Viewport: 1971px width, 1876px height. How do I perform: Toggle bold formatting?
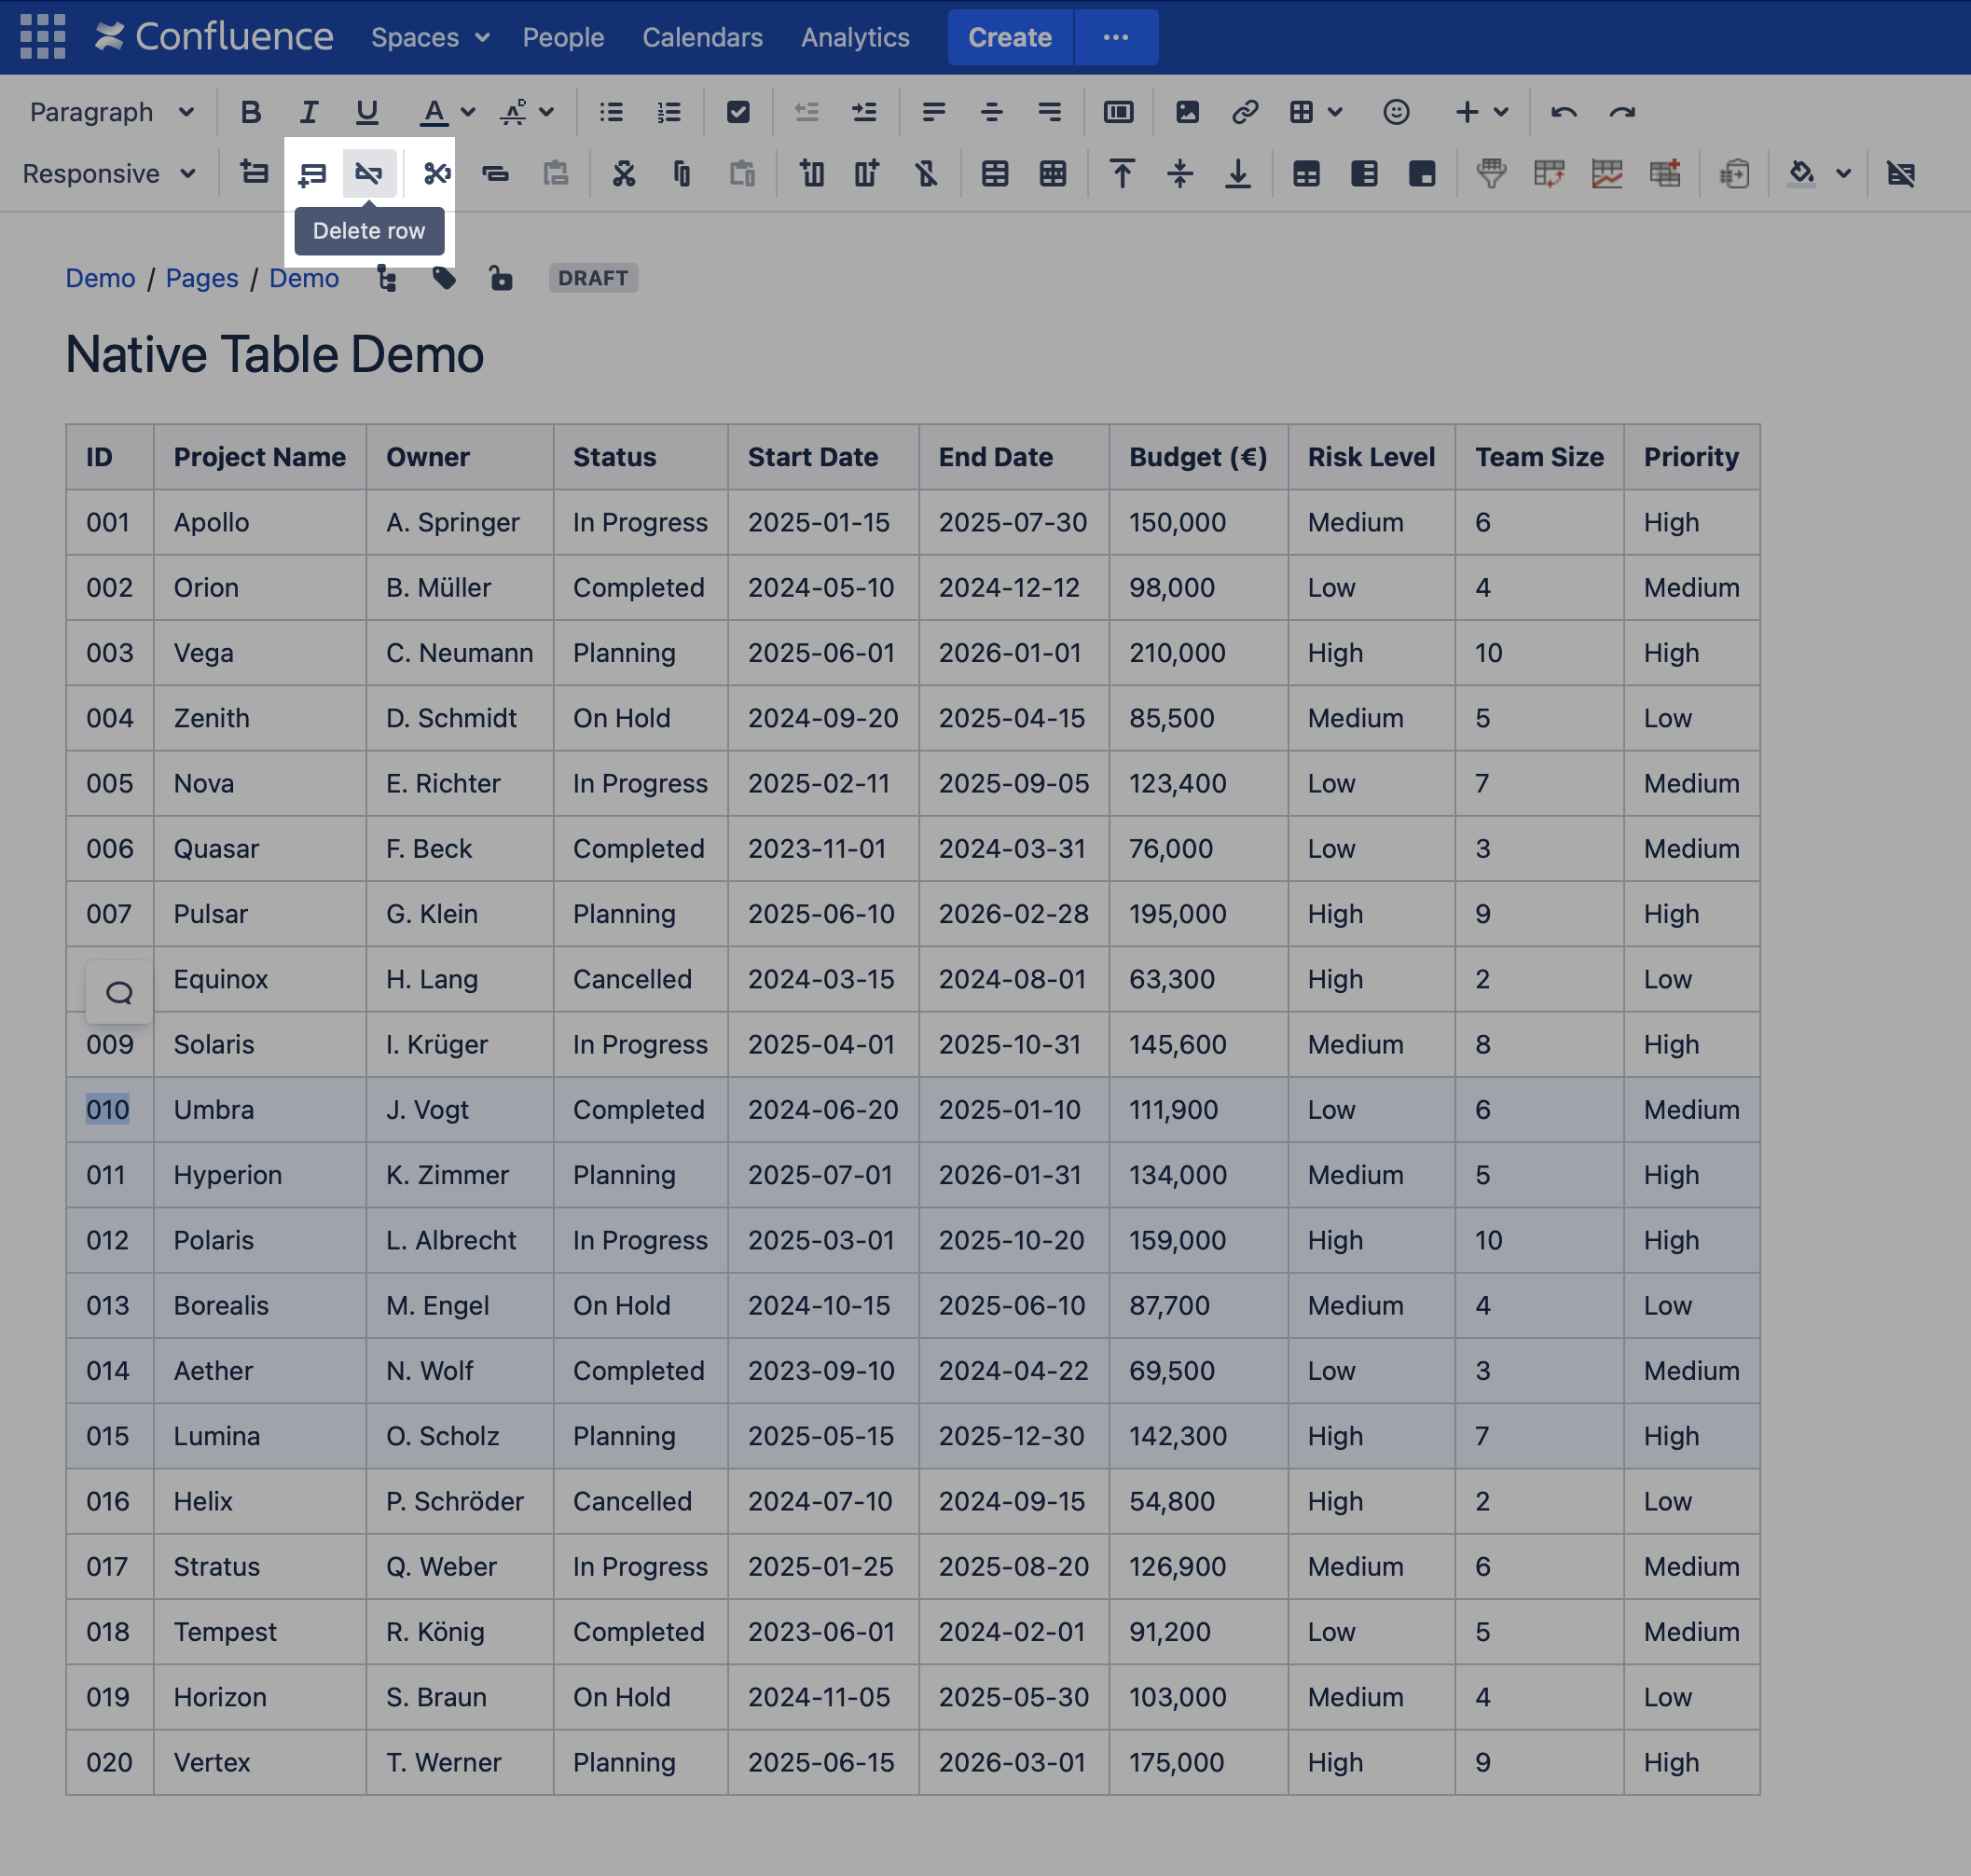pos(250,112)
